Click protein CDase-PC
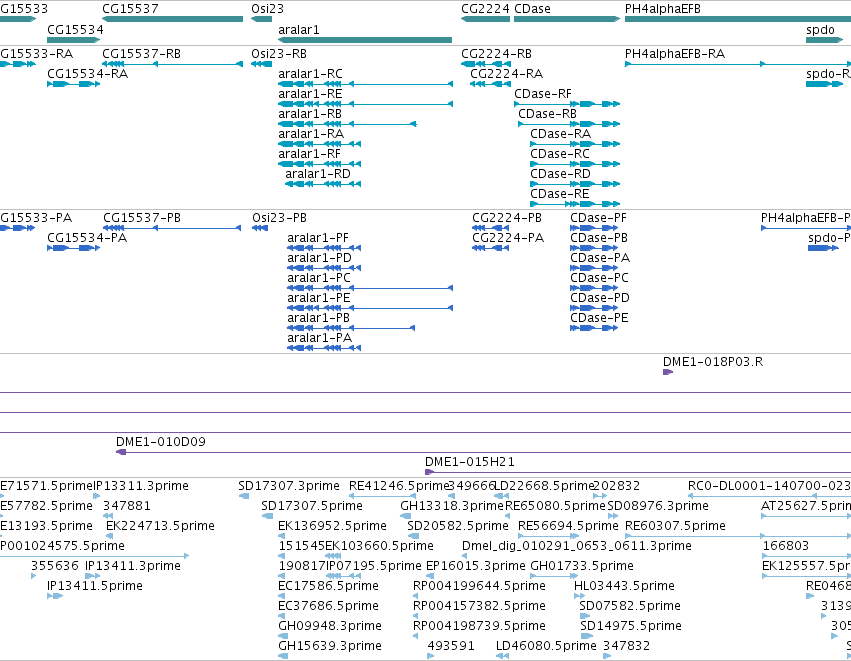 pos(594,288)
